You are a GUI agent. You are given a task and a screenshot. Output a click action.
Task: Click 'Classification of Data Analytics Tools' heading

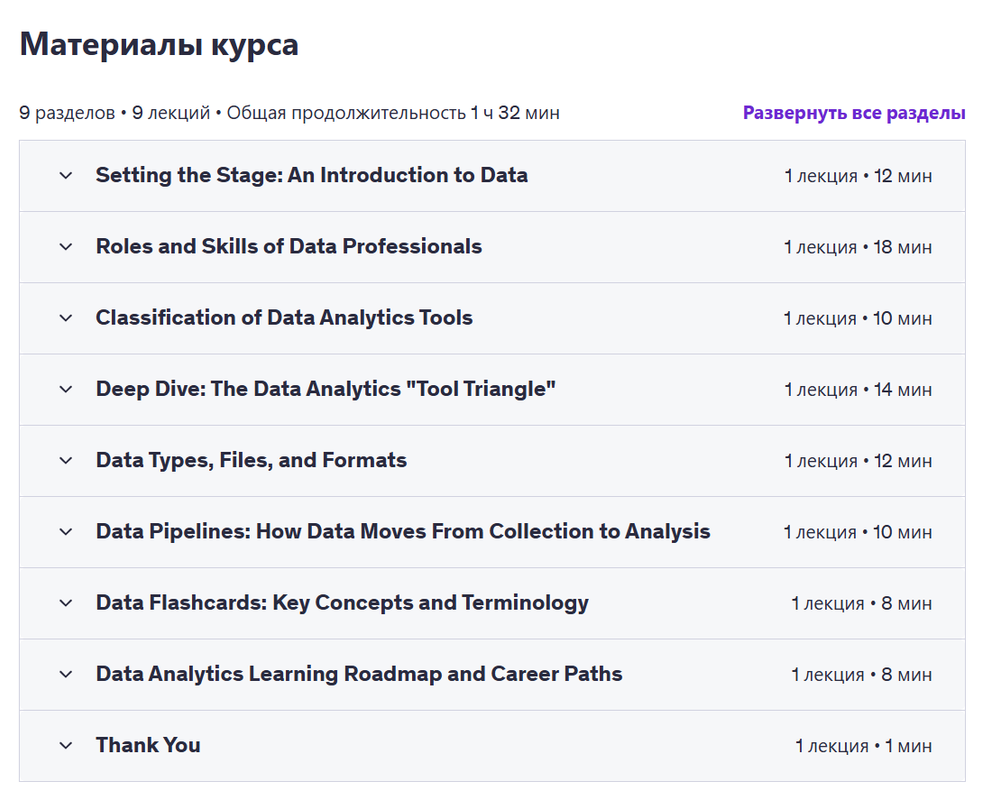[284, 318]
